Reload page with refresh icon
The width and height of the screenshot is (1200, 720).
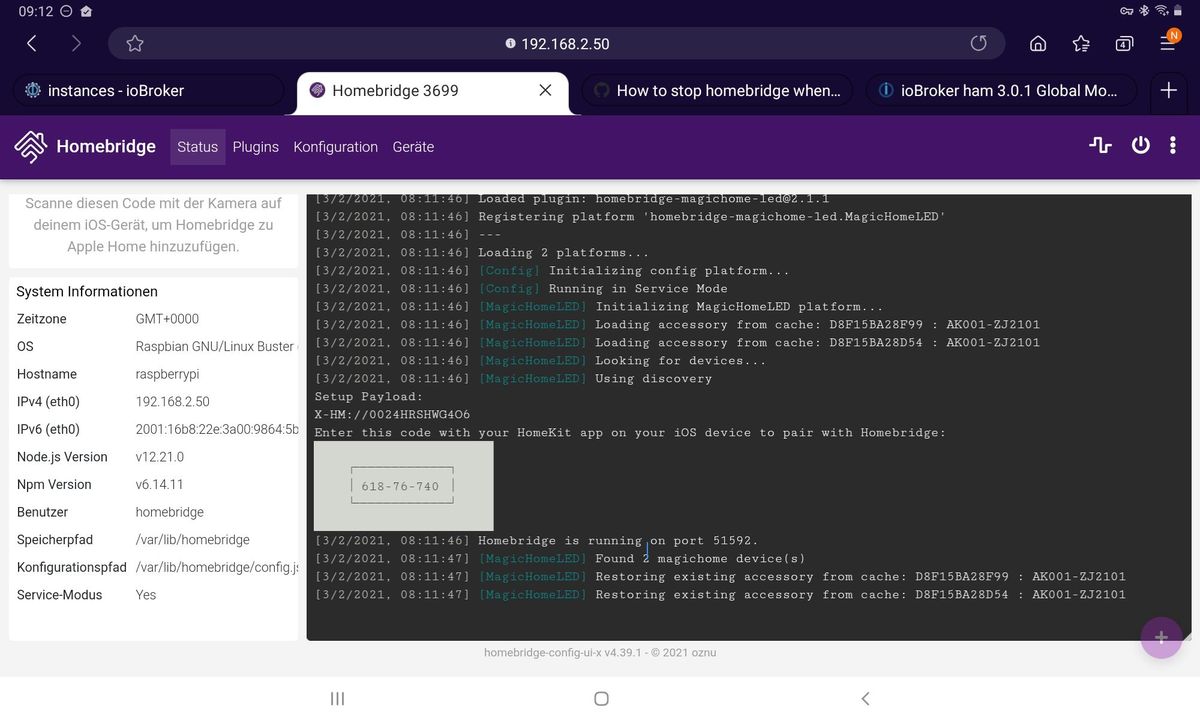coord(978,43)
